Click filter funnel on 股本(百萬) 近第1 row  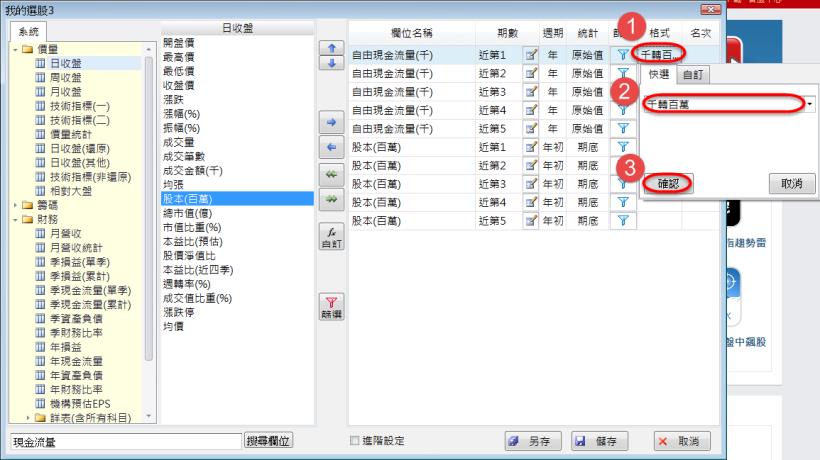(623, 147)
